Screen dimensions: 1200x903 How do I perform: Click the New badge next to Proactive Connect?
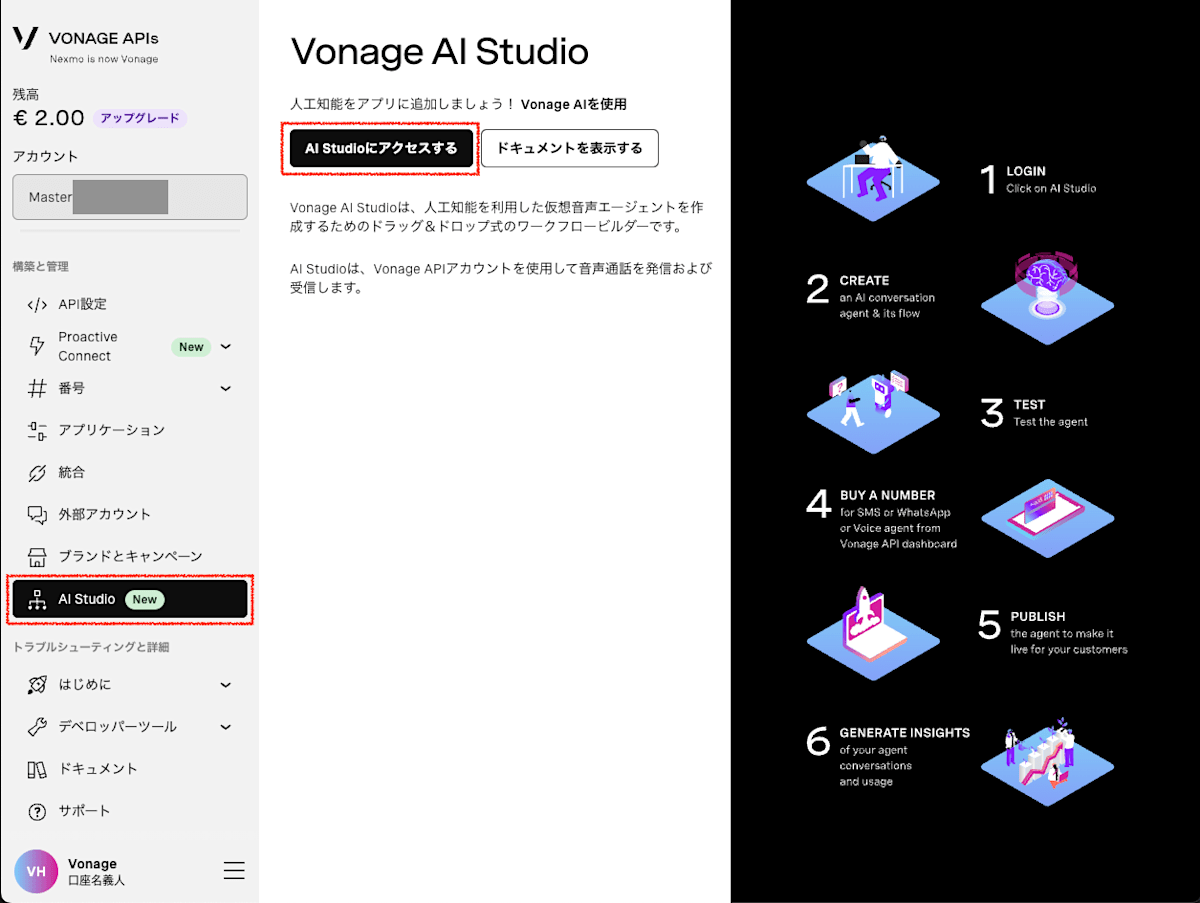[191, 347]
